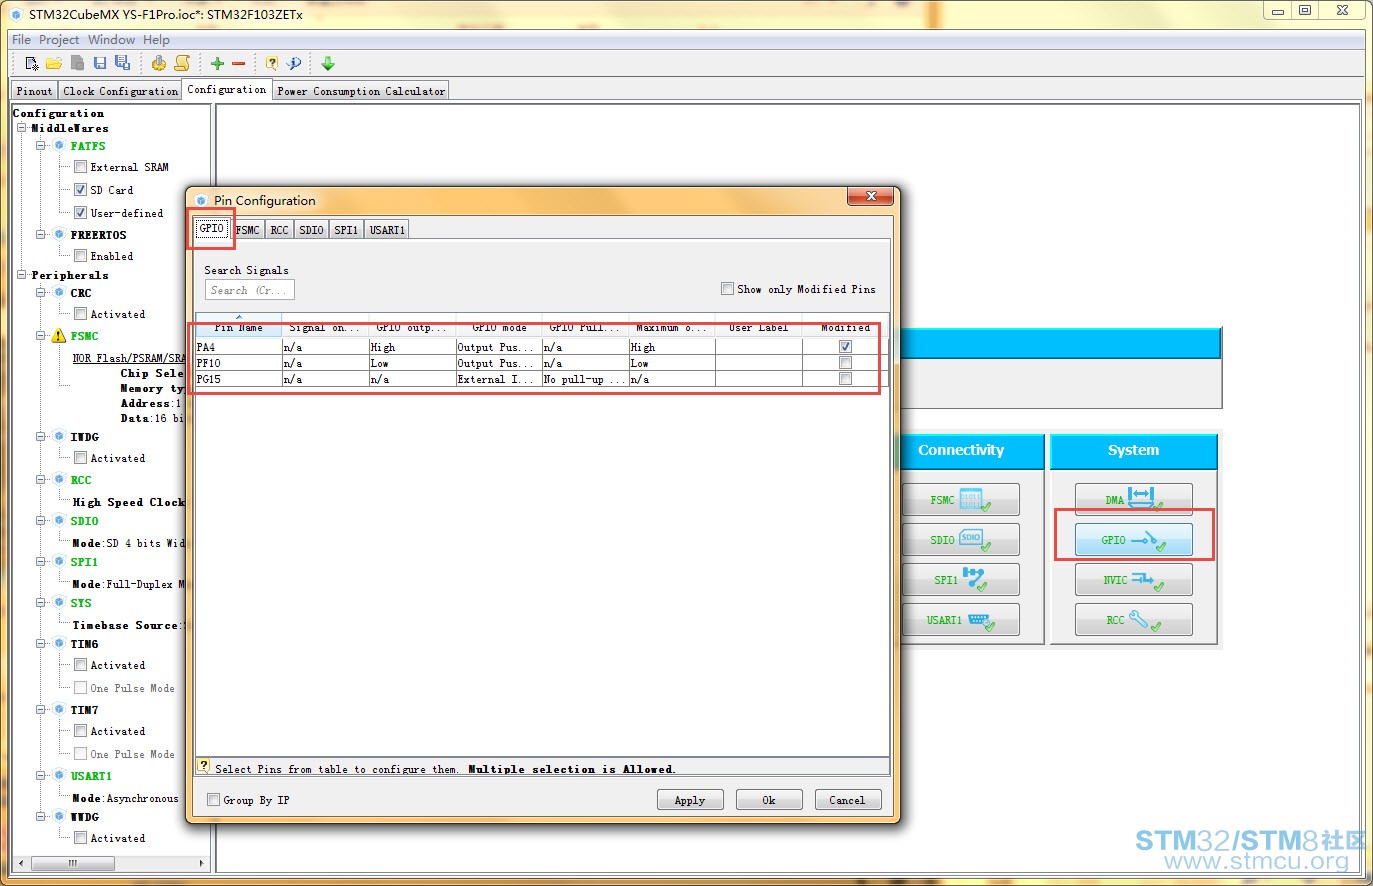
Task: Click the blue info bubble icon
Action: click(294, 63)
